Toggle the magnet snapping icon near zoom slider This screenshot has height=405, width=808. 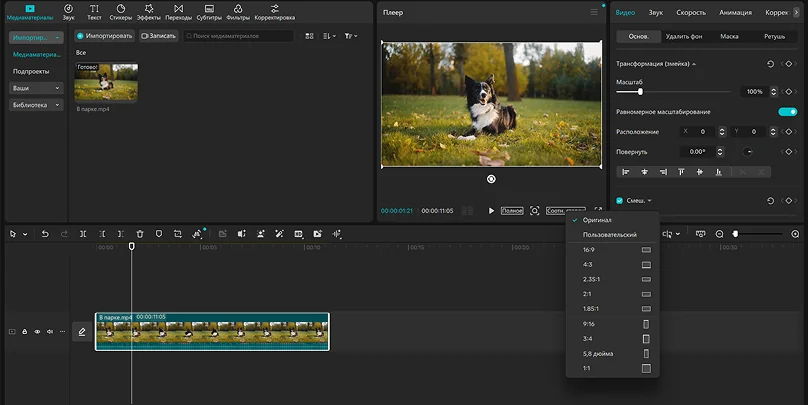700,234
